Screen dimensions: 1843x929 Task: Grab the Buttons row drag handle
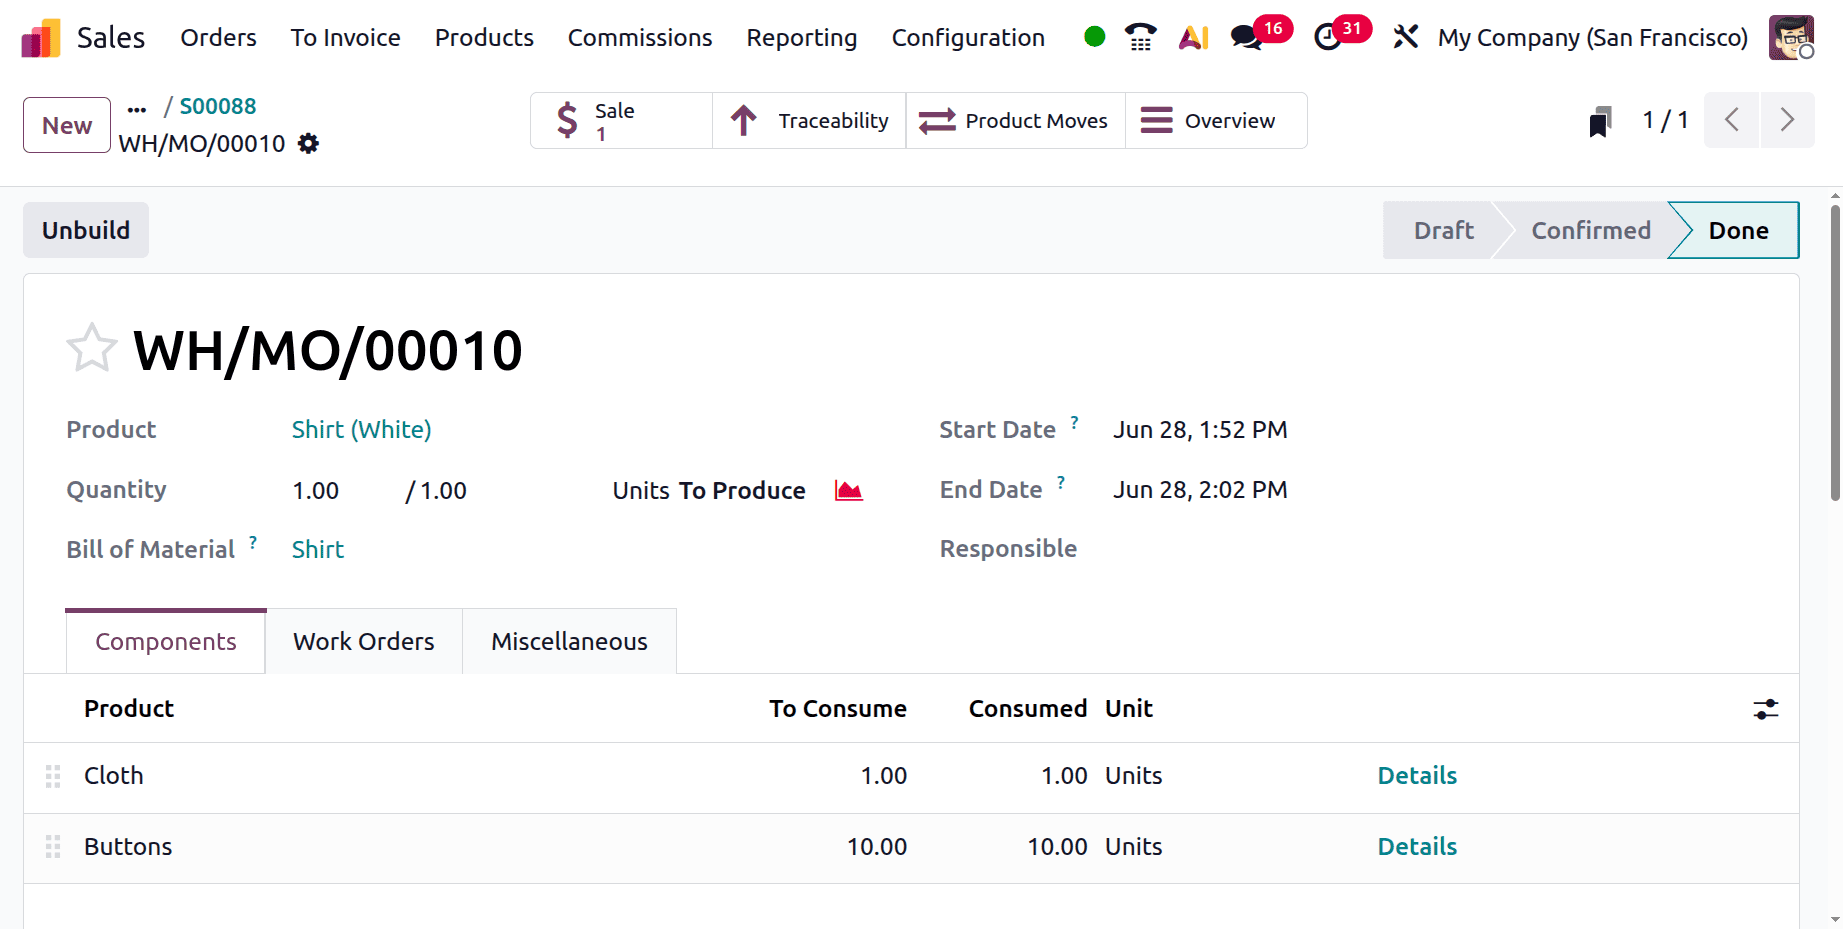click(53, 847)
